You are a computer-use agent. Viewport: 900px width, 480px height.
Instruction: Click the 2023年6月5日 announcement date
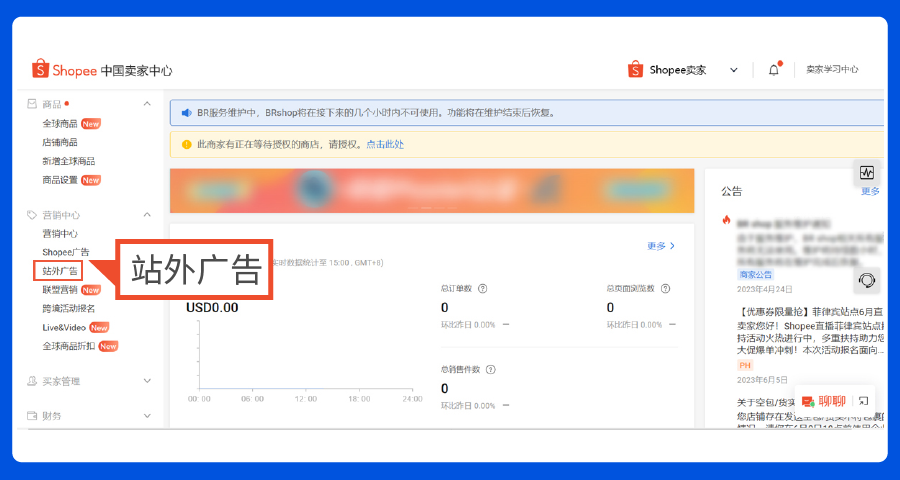pos(762,380)
